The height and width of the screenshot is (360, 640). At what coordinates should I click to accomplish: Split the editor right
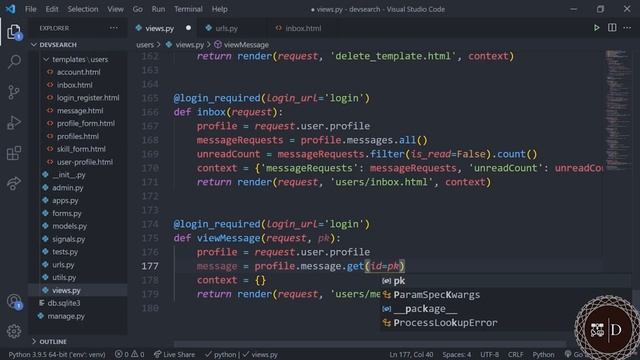point(612,28)
